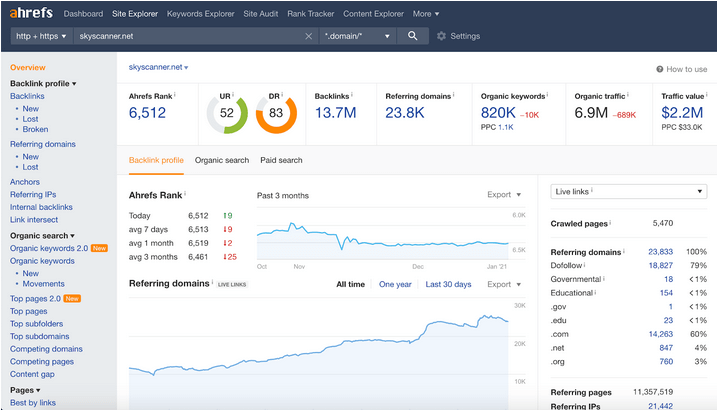Open the http + https protocol dropdown
718x410 pixels.
[x=40, y=36]
